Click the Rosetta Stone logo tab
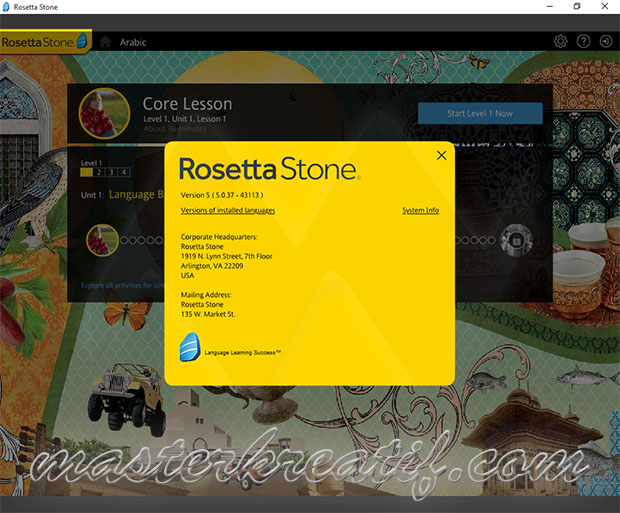The height and width of the screenshot is (513, 620). [45, 42]
